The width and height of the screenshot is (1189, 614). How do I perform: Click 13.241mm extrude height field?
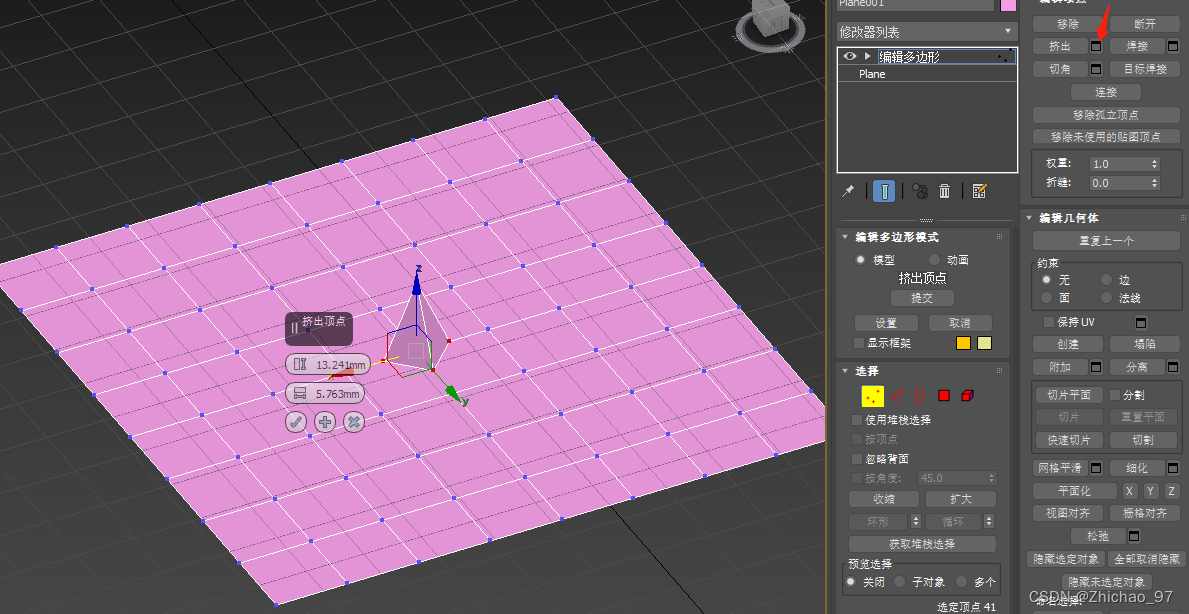point(340,365)
